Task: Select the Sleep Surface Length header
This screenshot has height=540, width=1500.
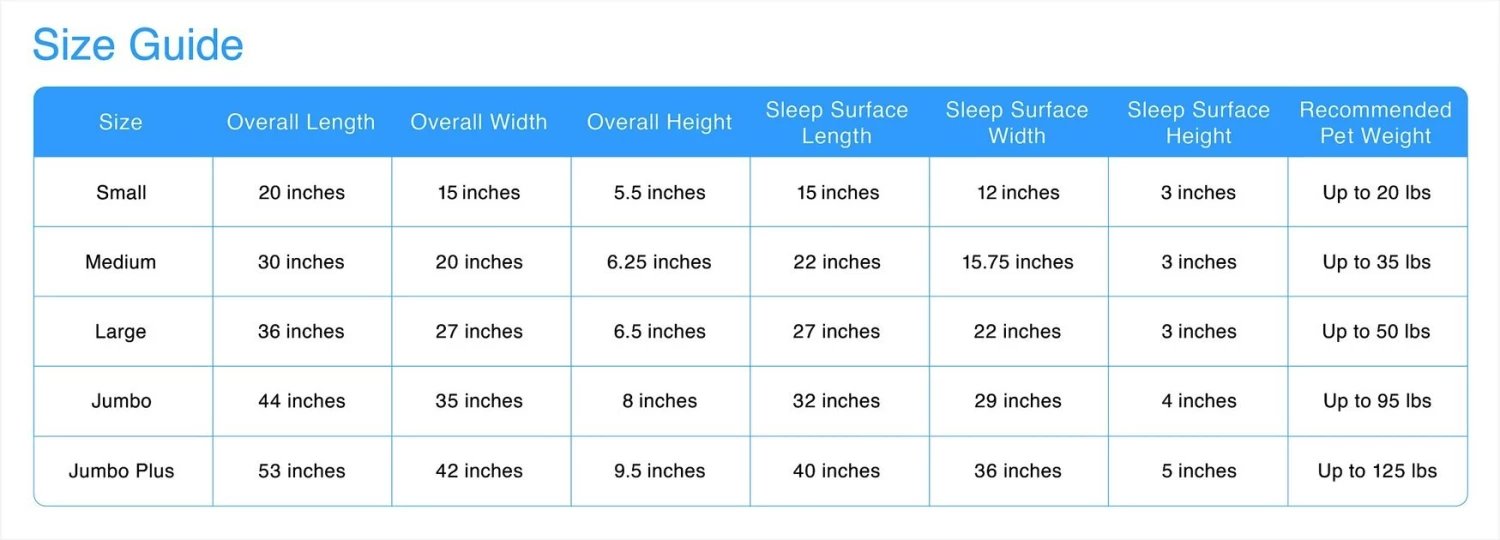Action: tap(837, 123)
